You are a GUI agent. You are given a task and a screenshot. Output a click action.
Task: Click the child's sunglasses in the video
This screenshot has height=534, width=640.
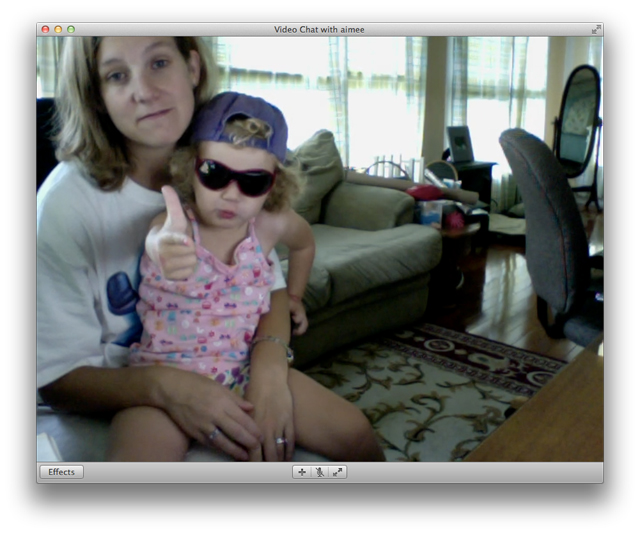coord(235,176)
